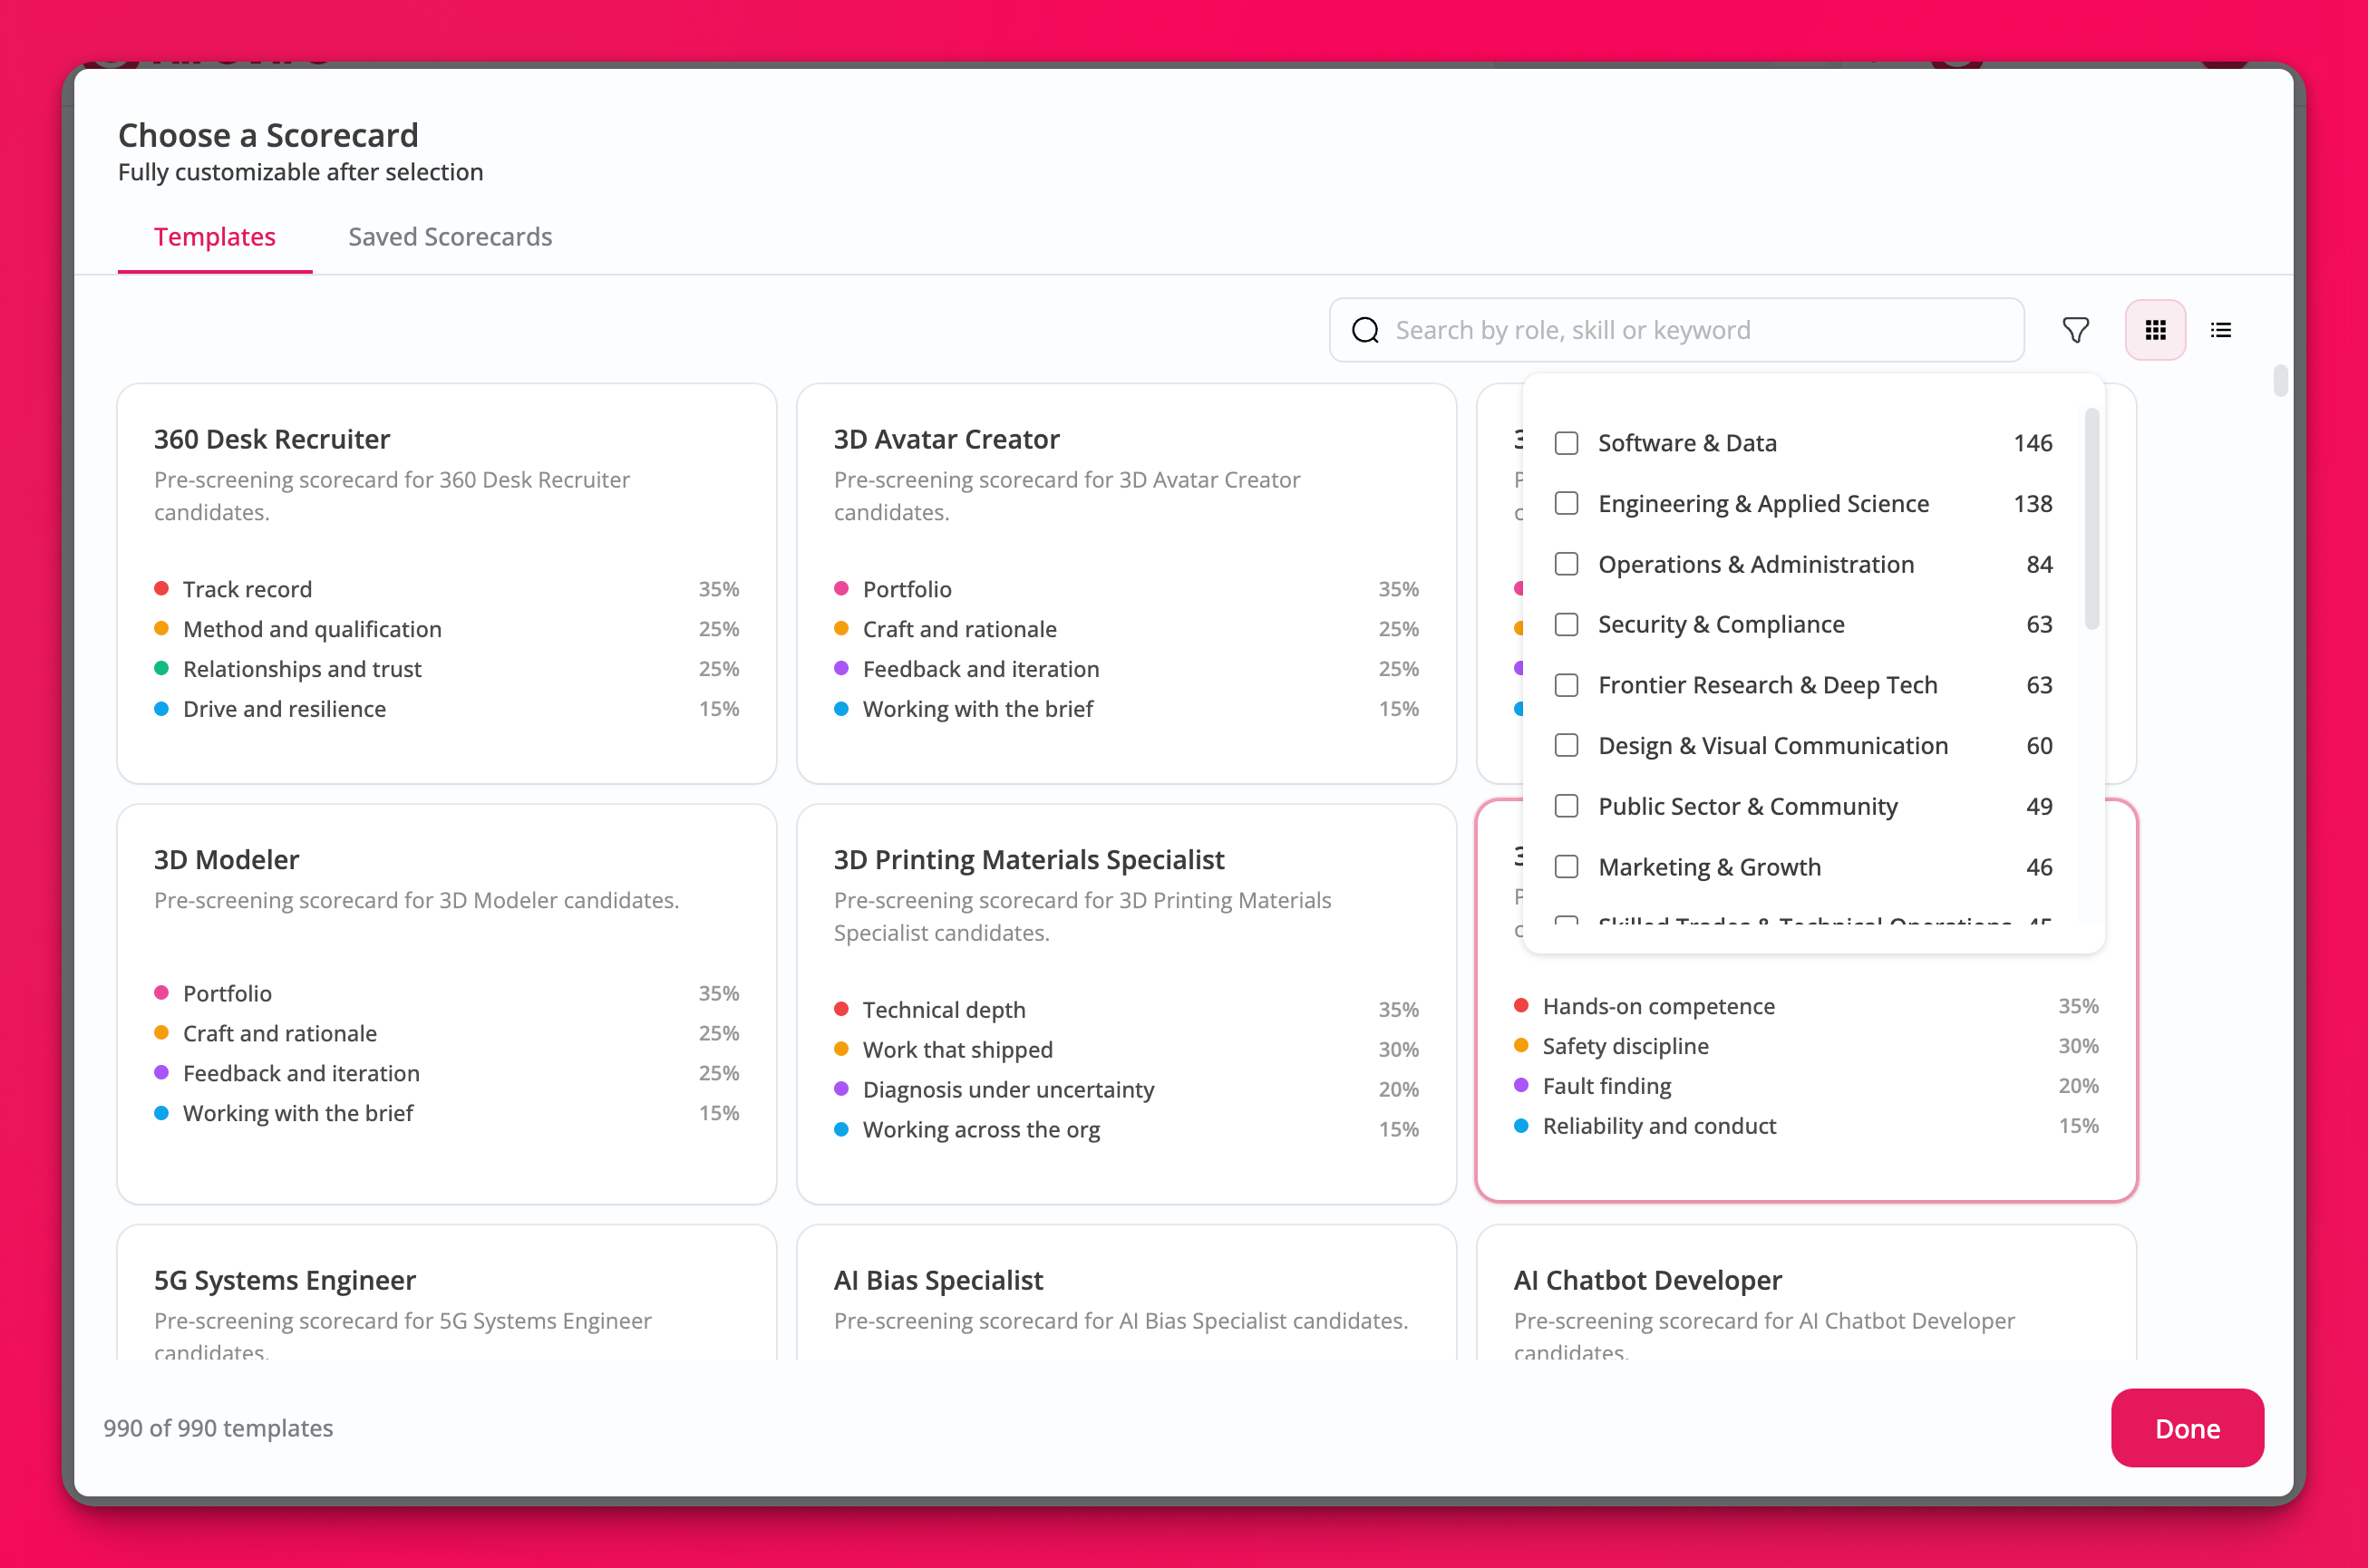Screen dimensions: 2368x1568
Task: Click the "60" count beside Design & Visual Communication
Action: 2039,746
